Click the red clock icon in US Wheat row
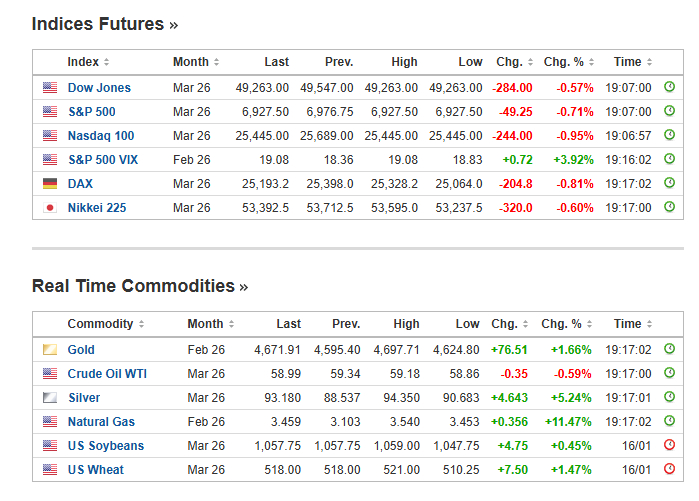Image resolution: width=699 pixels, height=501 pixels. point(670,469)
